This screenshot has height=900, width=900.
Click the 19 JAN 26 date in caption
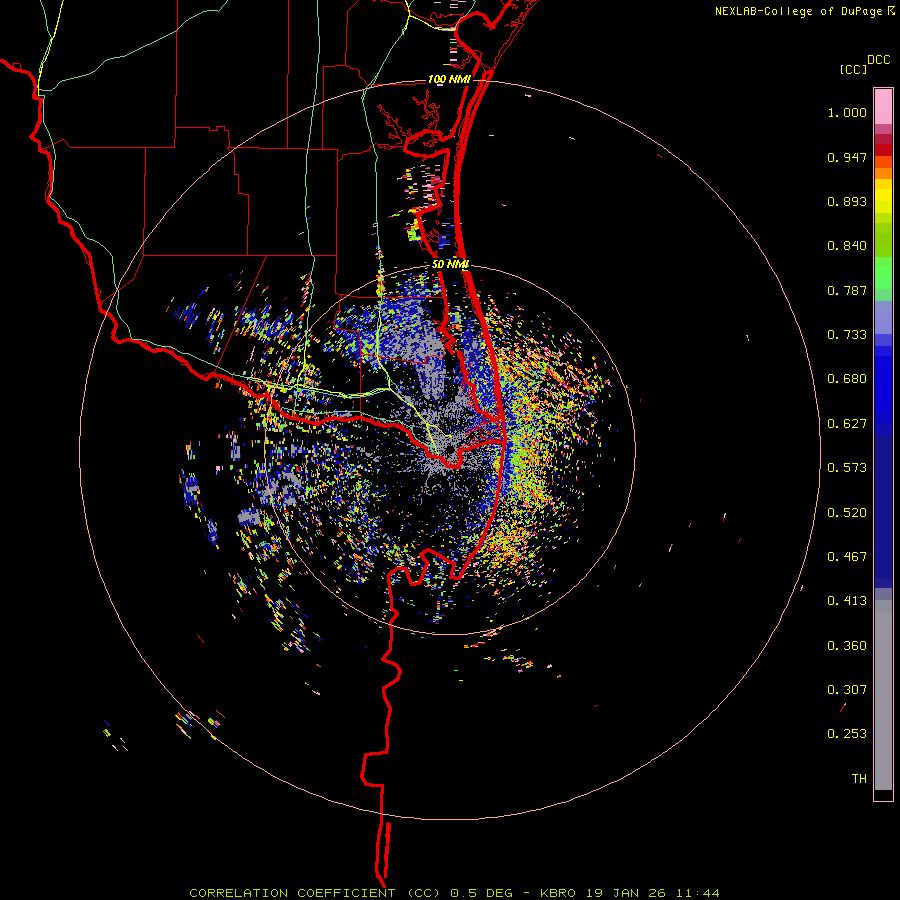(626, 893)
